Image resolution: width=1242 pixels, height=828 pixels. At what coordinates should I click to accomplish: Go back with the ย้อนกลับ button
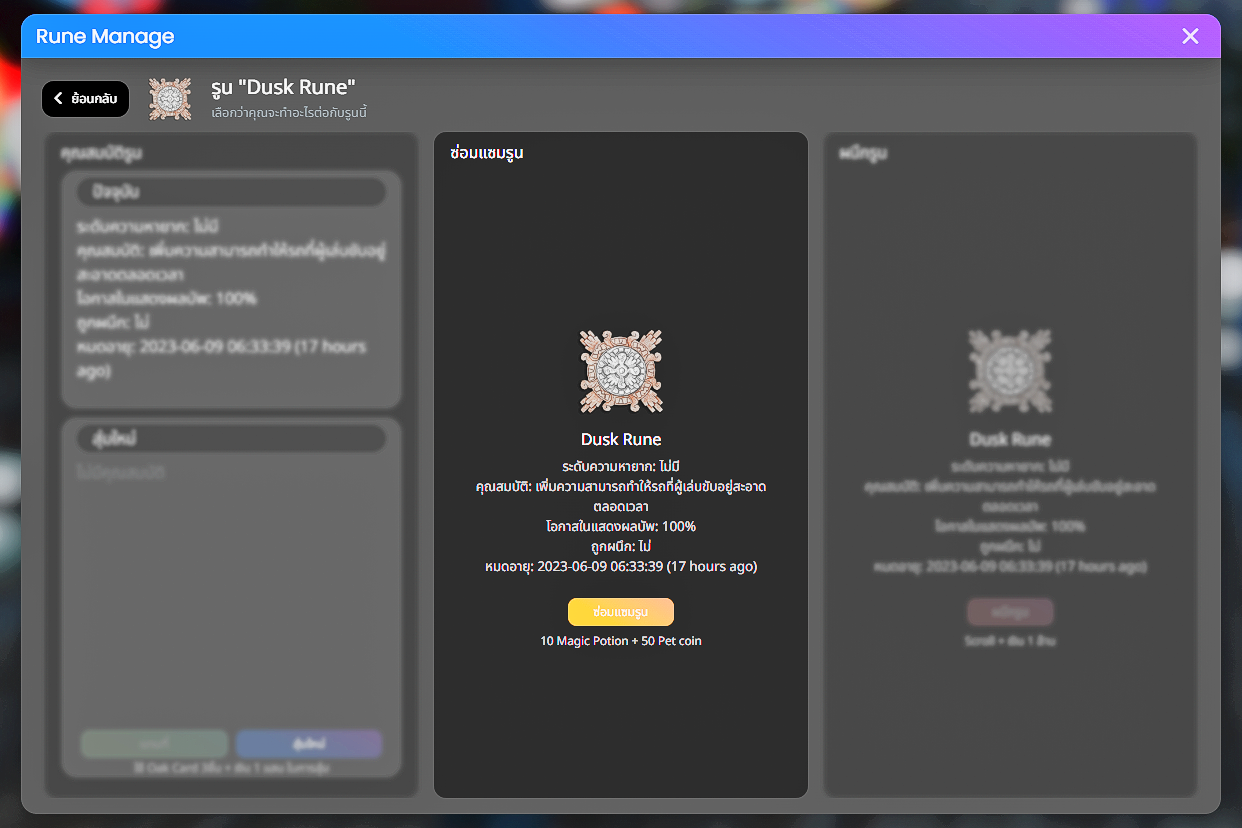[x=85, y=99]
